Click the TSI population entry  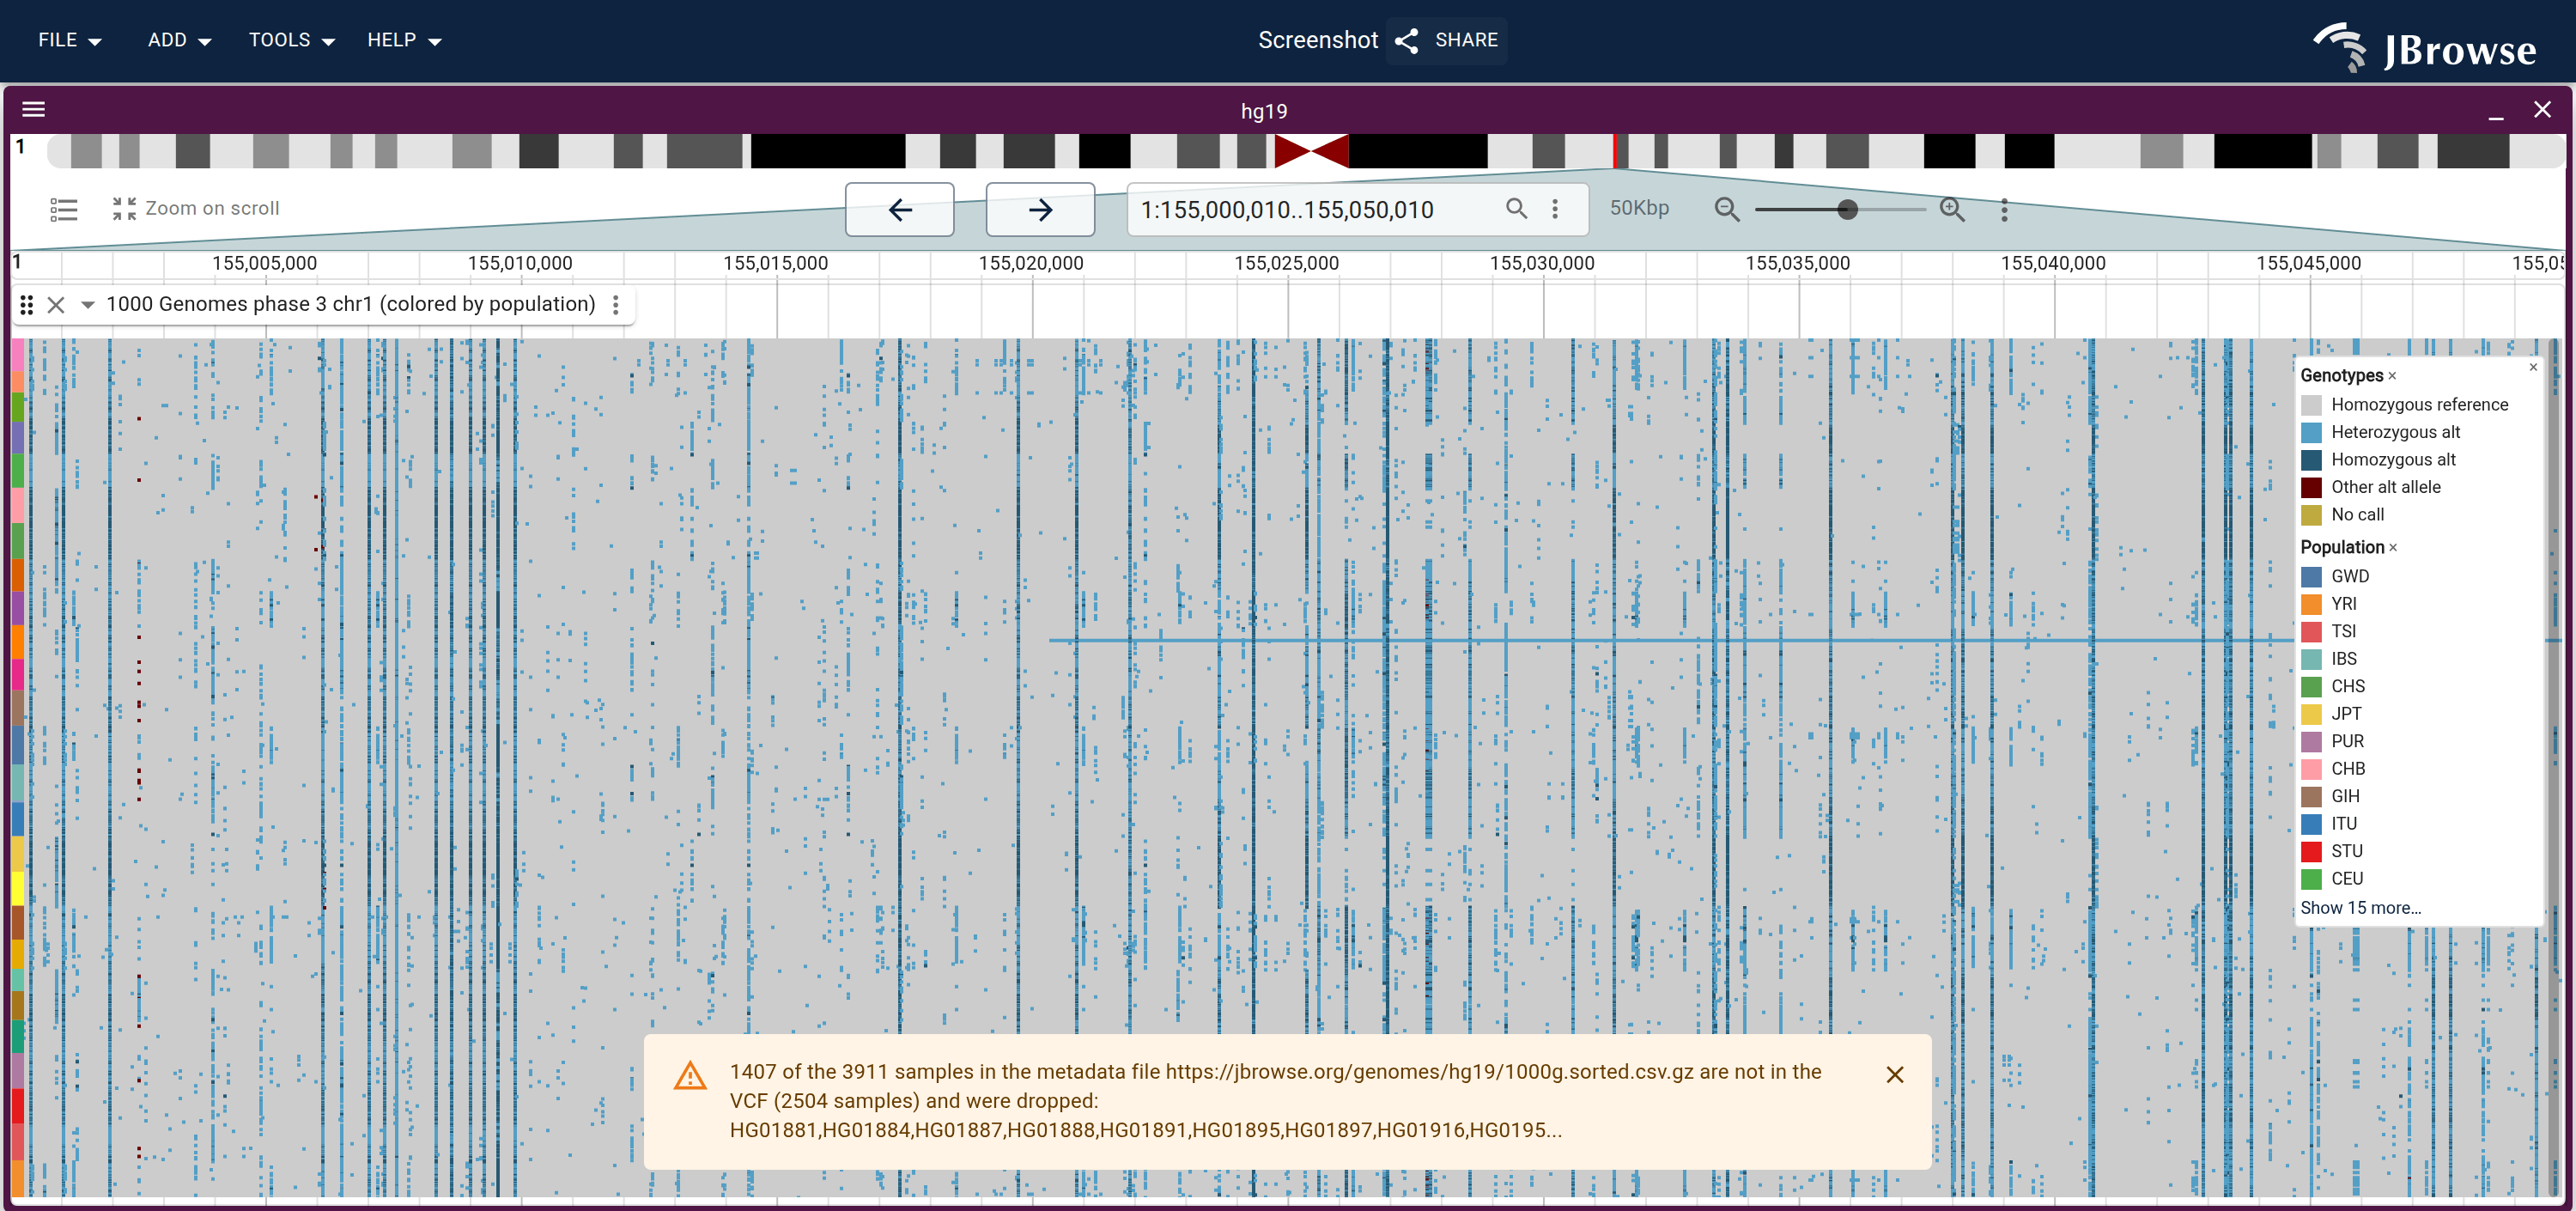coord(2330,632)
